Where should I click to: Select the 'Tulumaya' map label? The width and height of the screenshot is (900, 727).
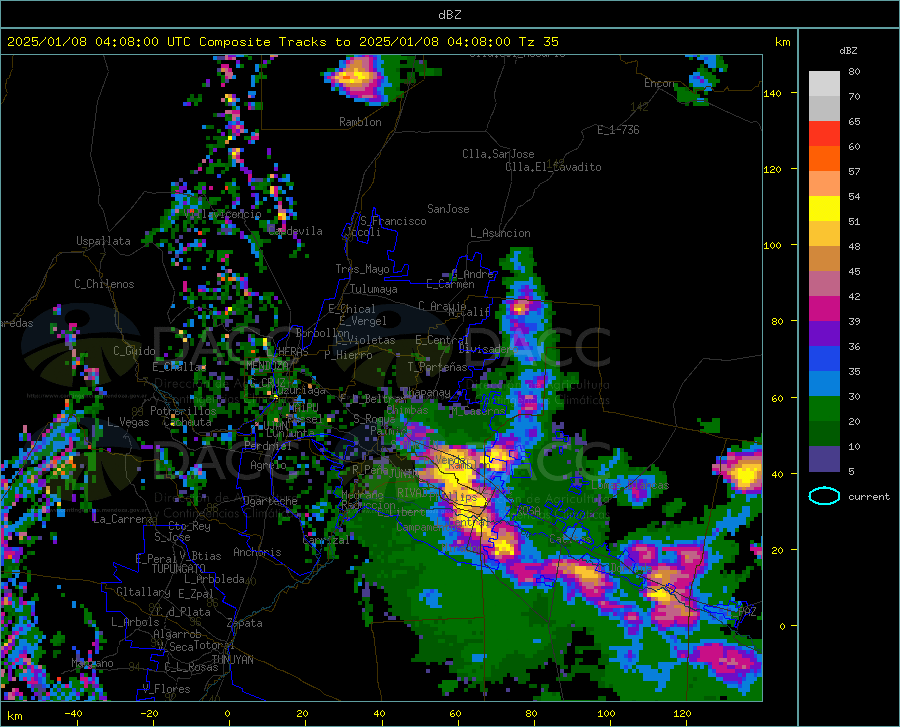373,289
